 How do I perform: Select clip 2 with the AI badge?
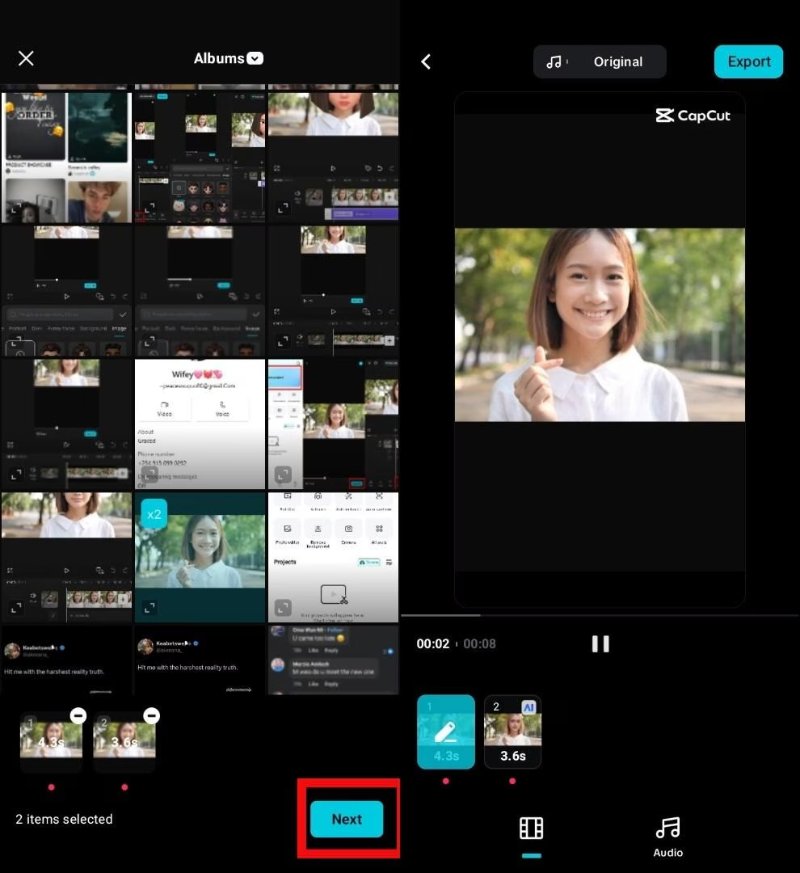coord(512,732)
